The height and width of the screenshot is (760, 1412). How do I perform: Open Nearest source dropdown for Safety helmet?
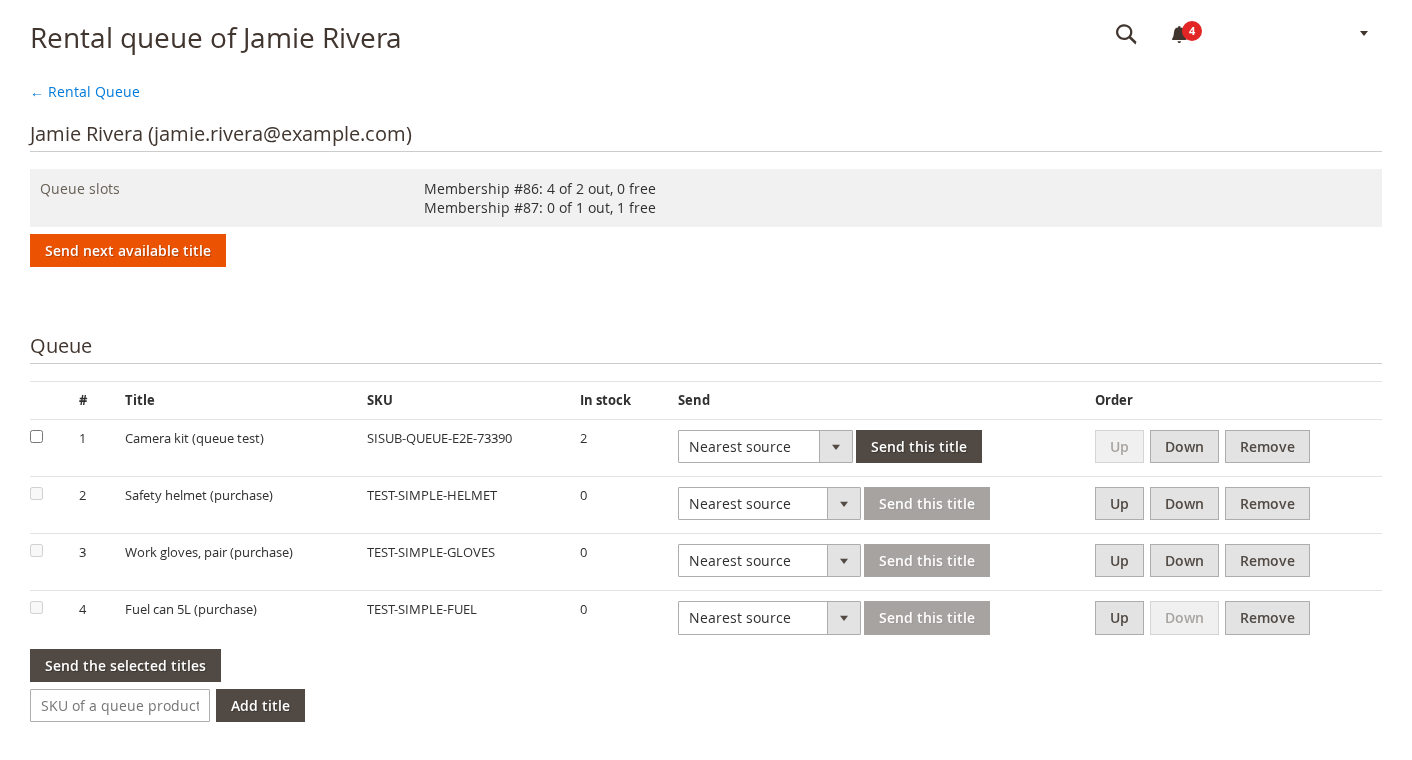point(769,504)
